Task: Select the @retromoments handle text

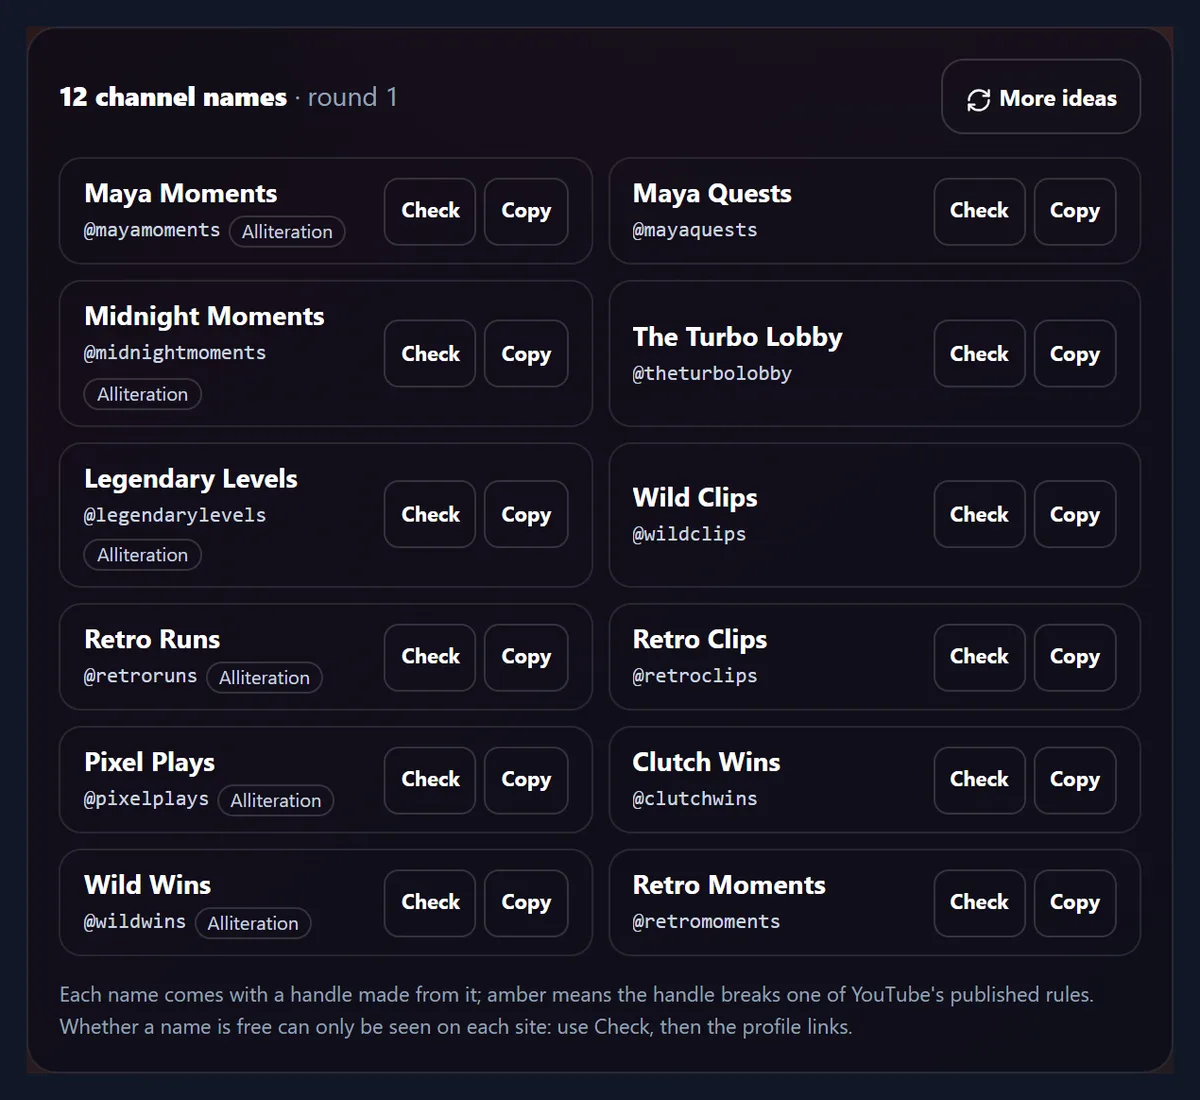Action: point(706,922)
